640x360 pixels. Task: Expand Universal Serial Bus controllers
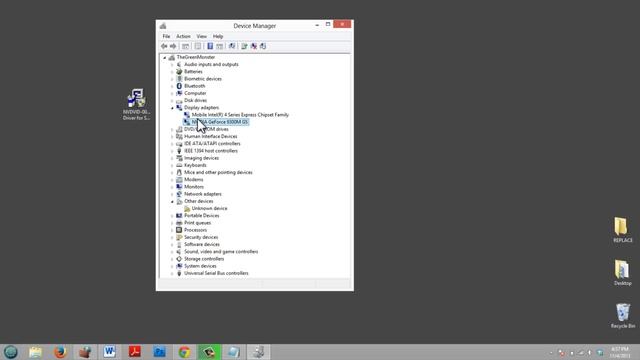(x=172, y=273)
